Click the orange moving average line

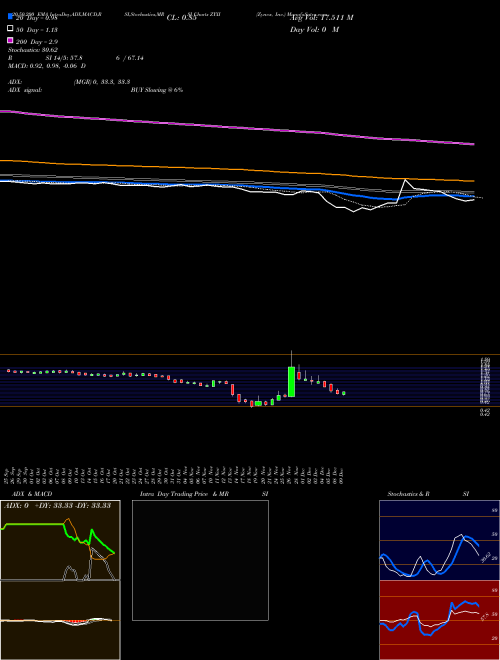pos(237,170)
